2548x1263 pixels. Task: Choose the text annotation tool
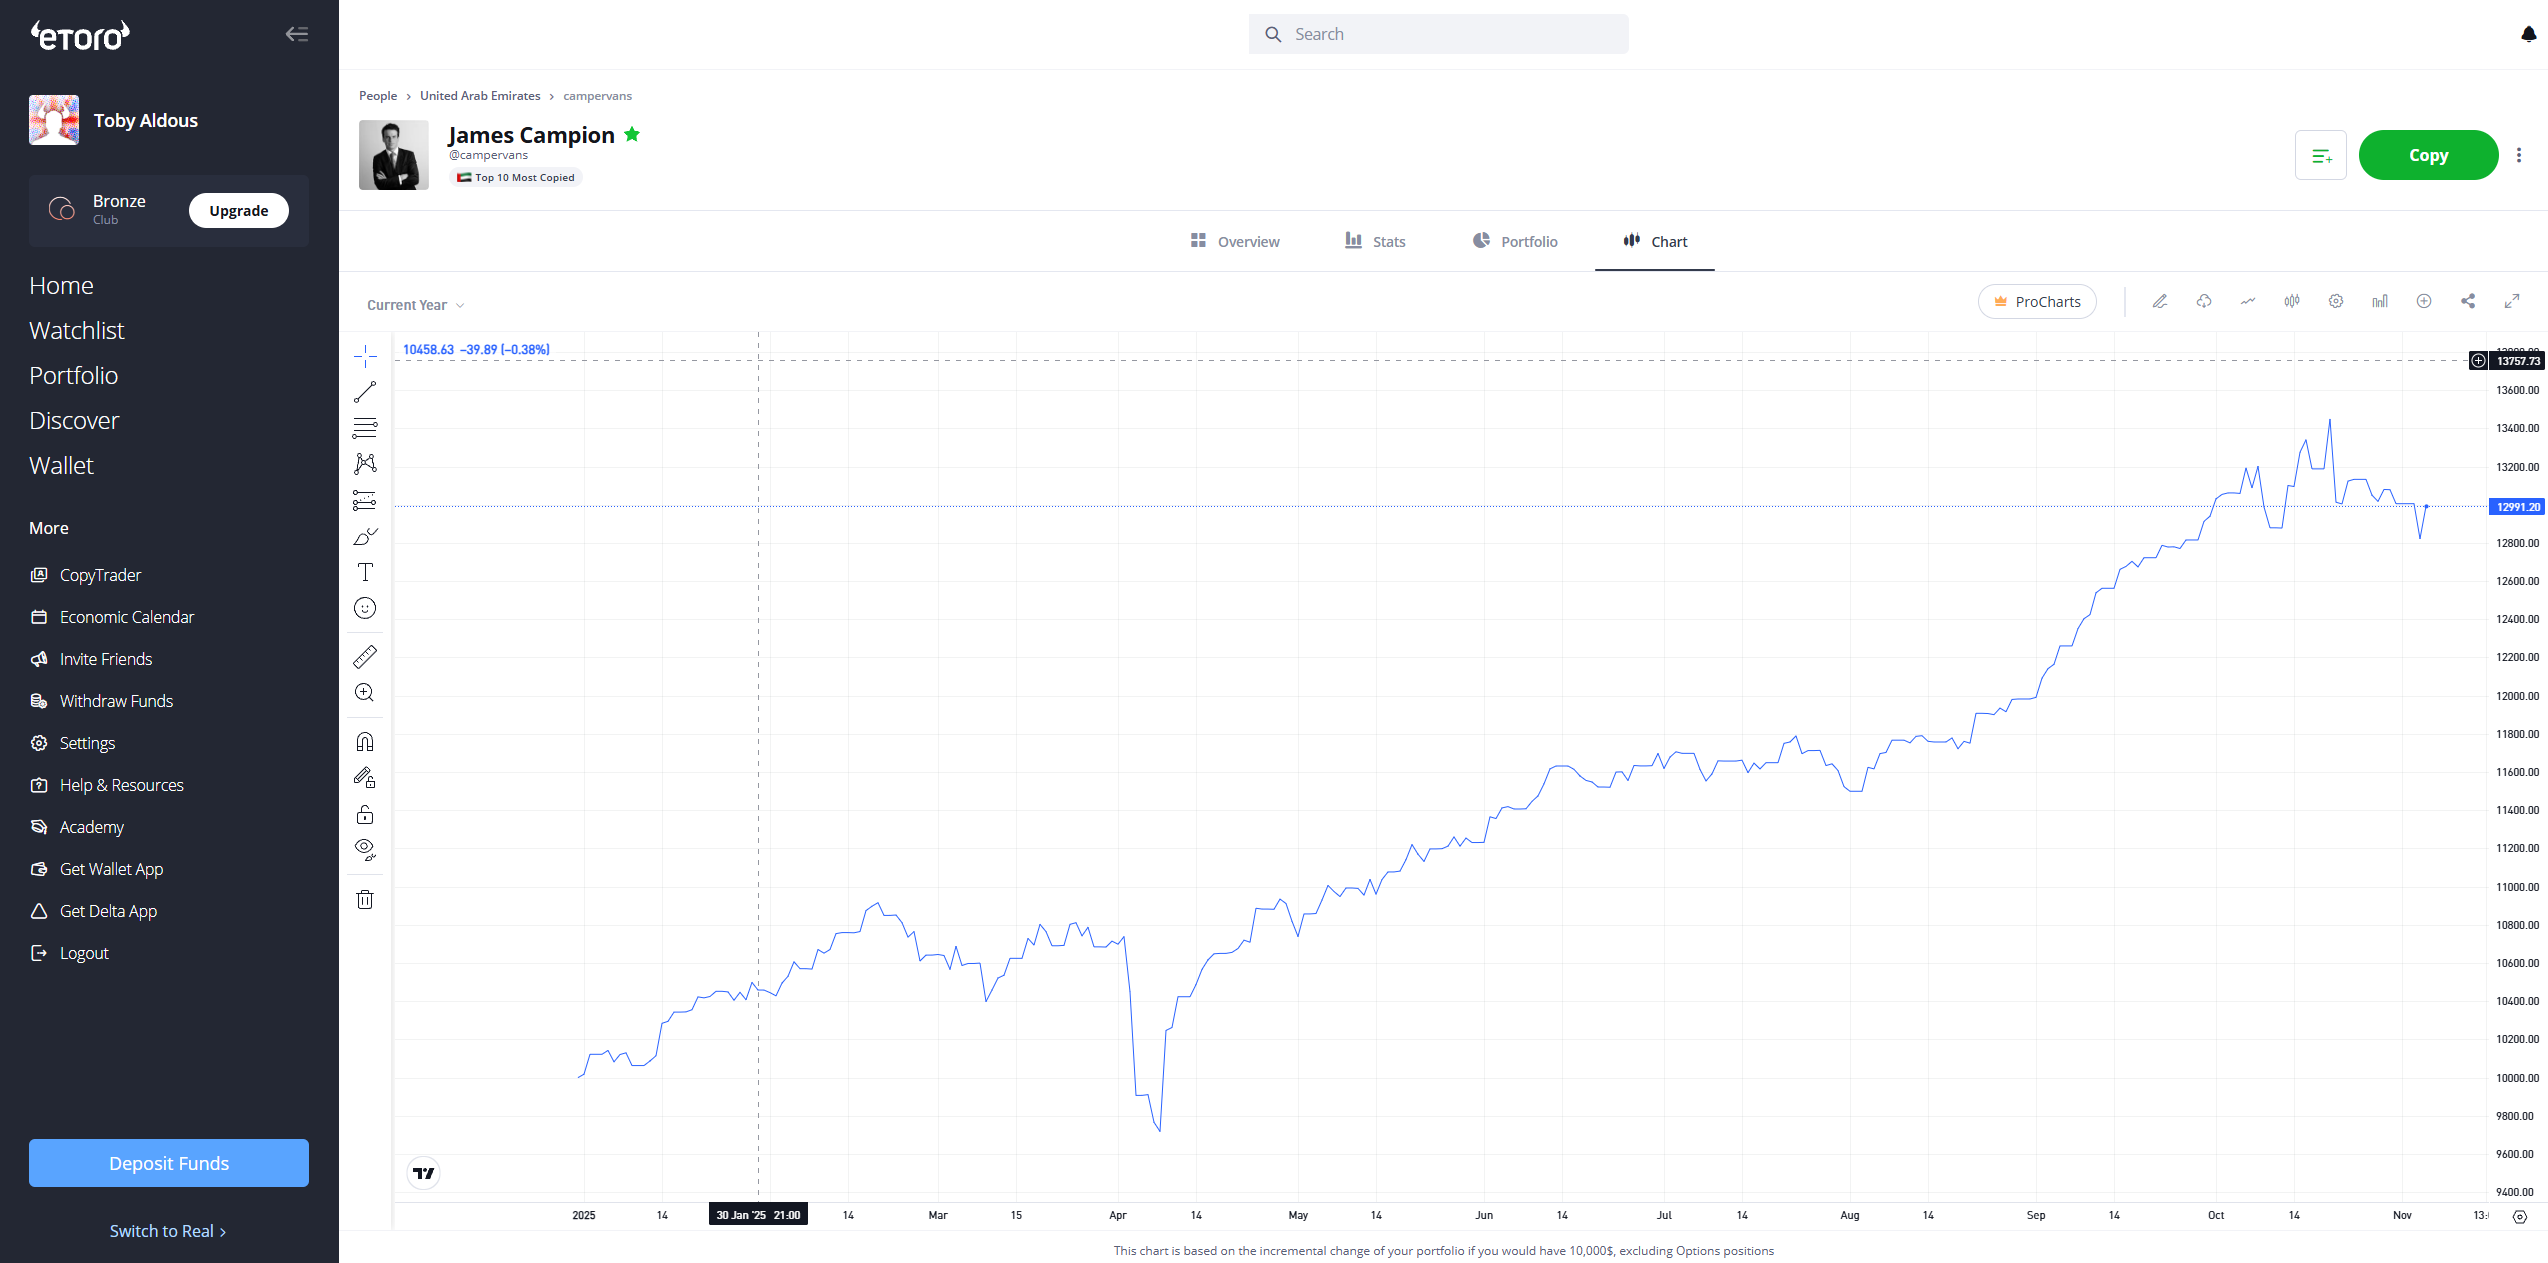tap(365, 572)
